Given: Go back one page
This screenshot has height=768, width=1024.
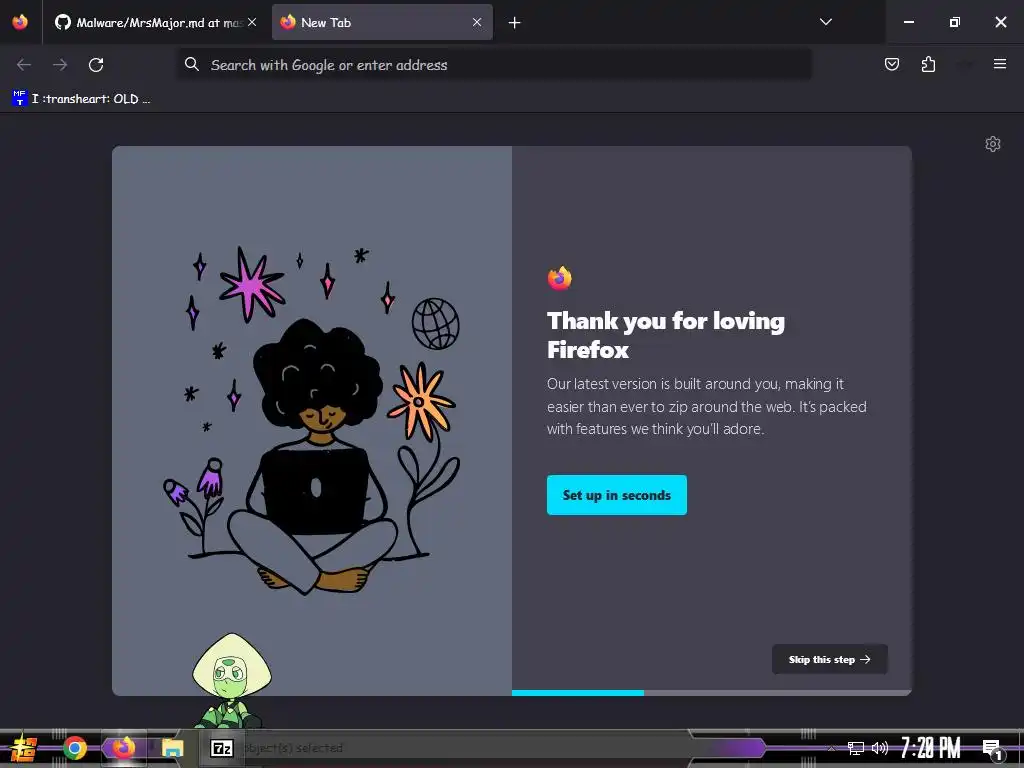Looking at the screenshot, I should tap(24, 65).
